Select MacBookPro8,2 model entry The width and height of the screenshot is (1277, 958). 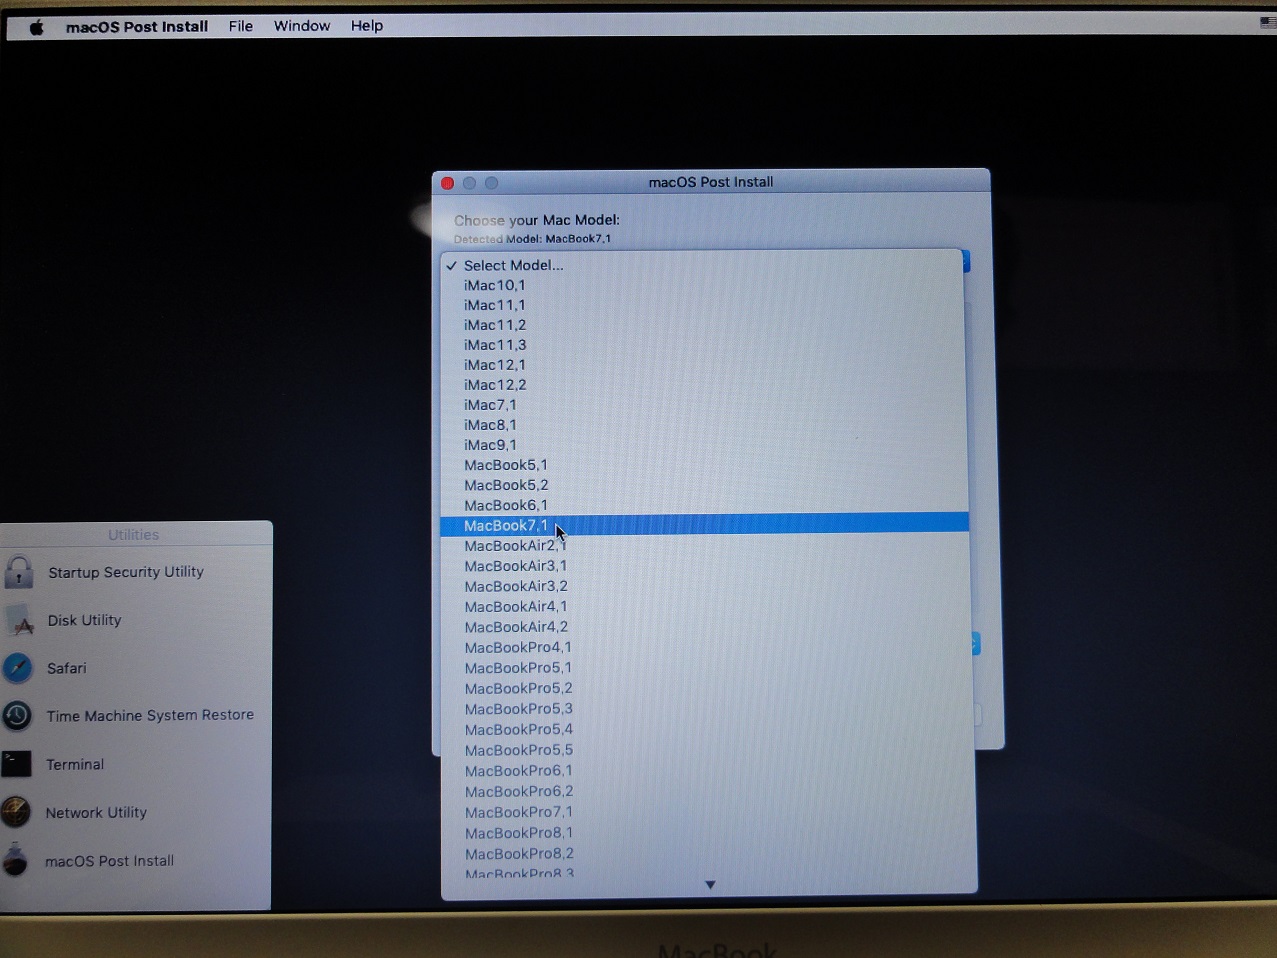(x=709, y=854)
